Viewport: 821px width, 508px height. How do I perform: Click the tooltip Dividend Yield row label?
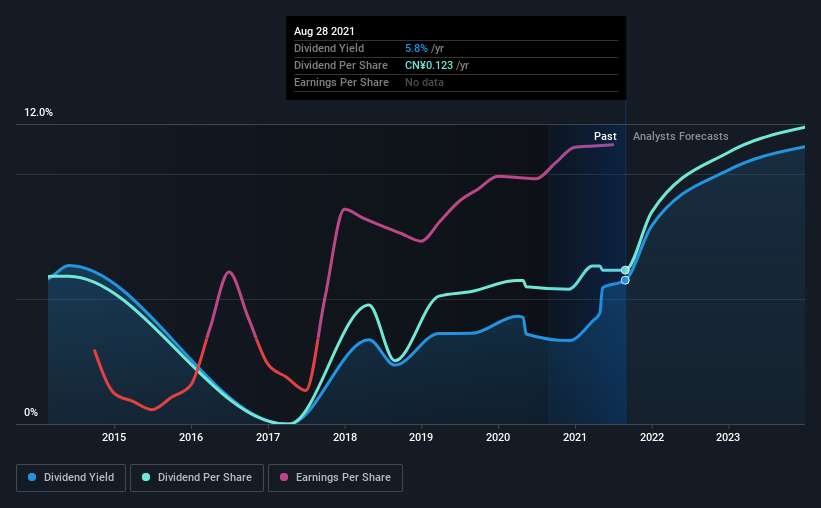[x=329, y=48]
